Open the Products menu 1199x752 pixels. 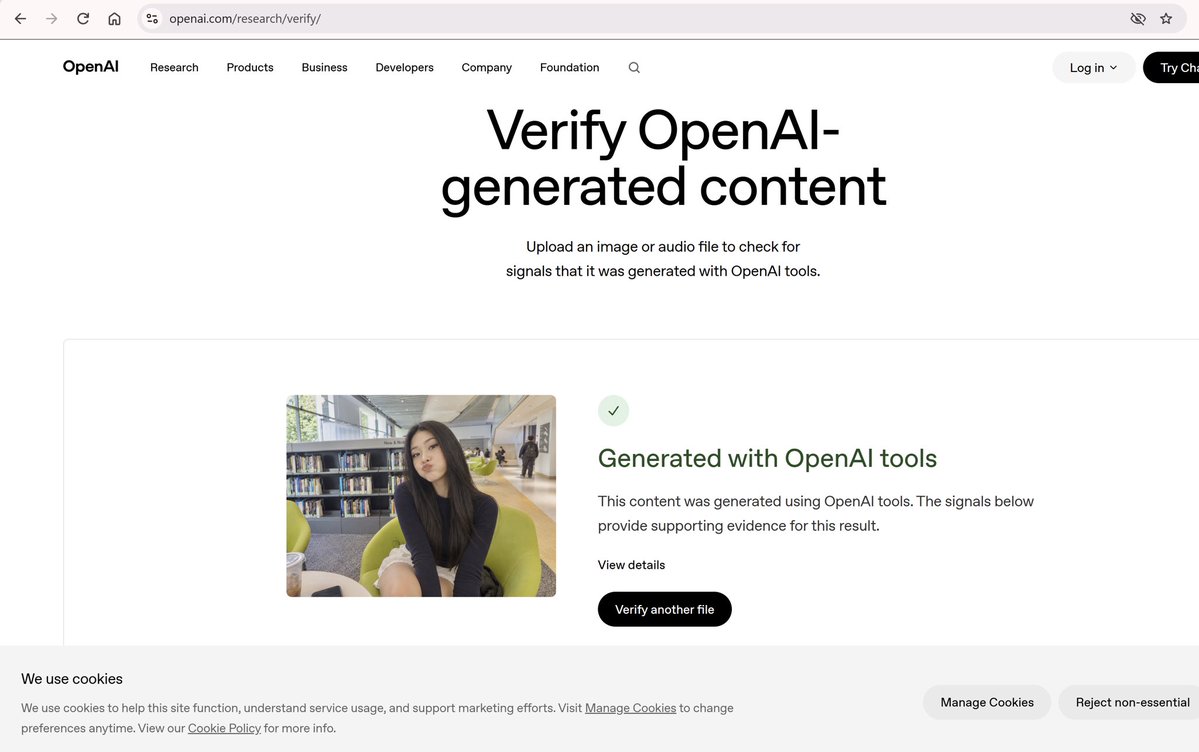pos(250,67)
